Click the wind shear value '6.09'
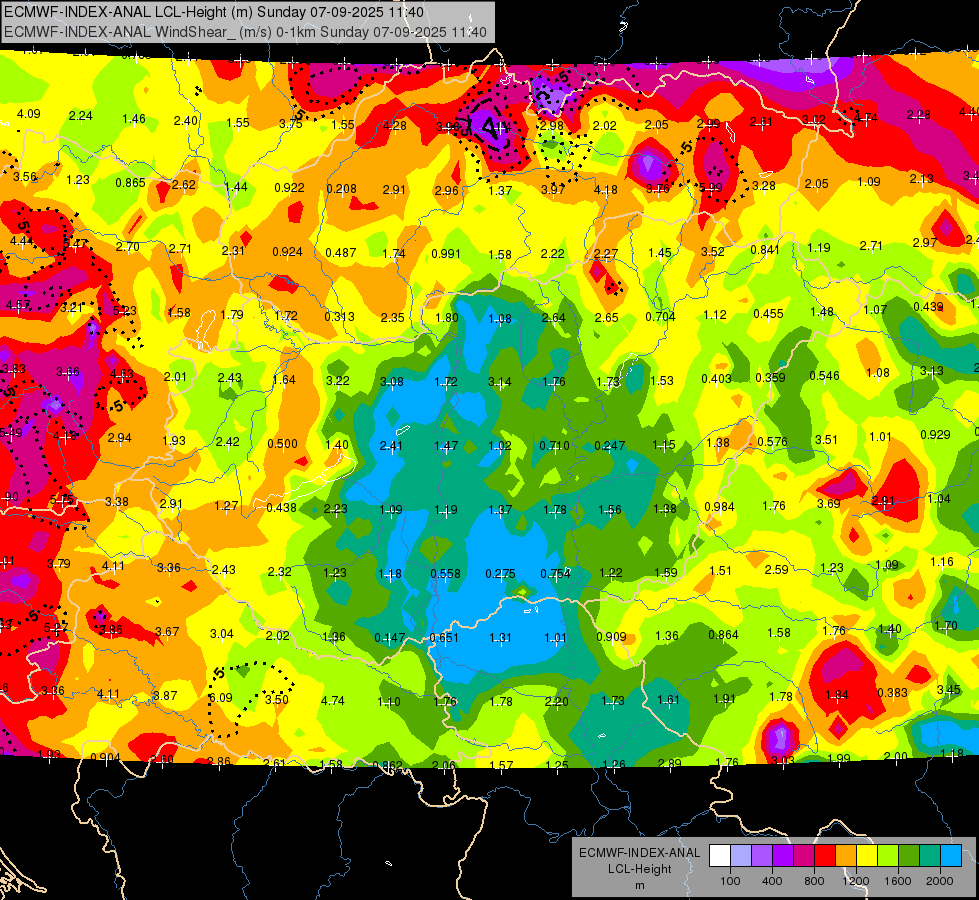The height and width of the screenshot is (900, 979). (x=220, y=698)
